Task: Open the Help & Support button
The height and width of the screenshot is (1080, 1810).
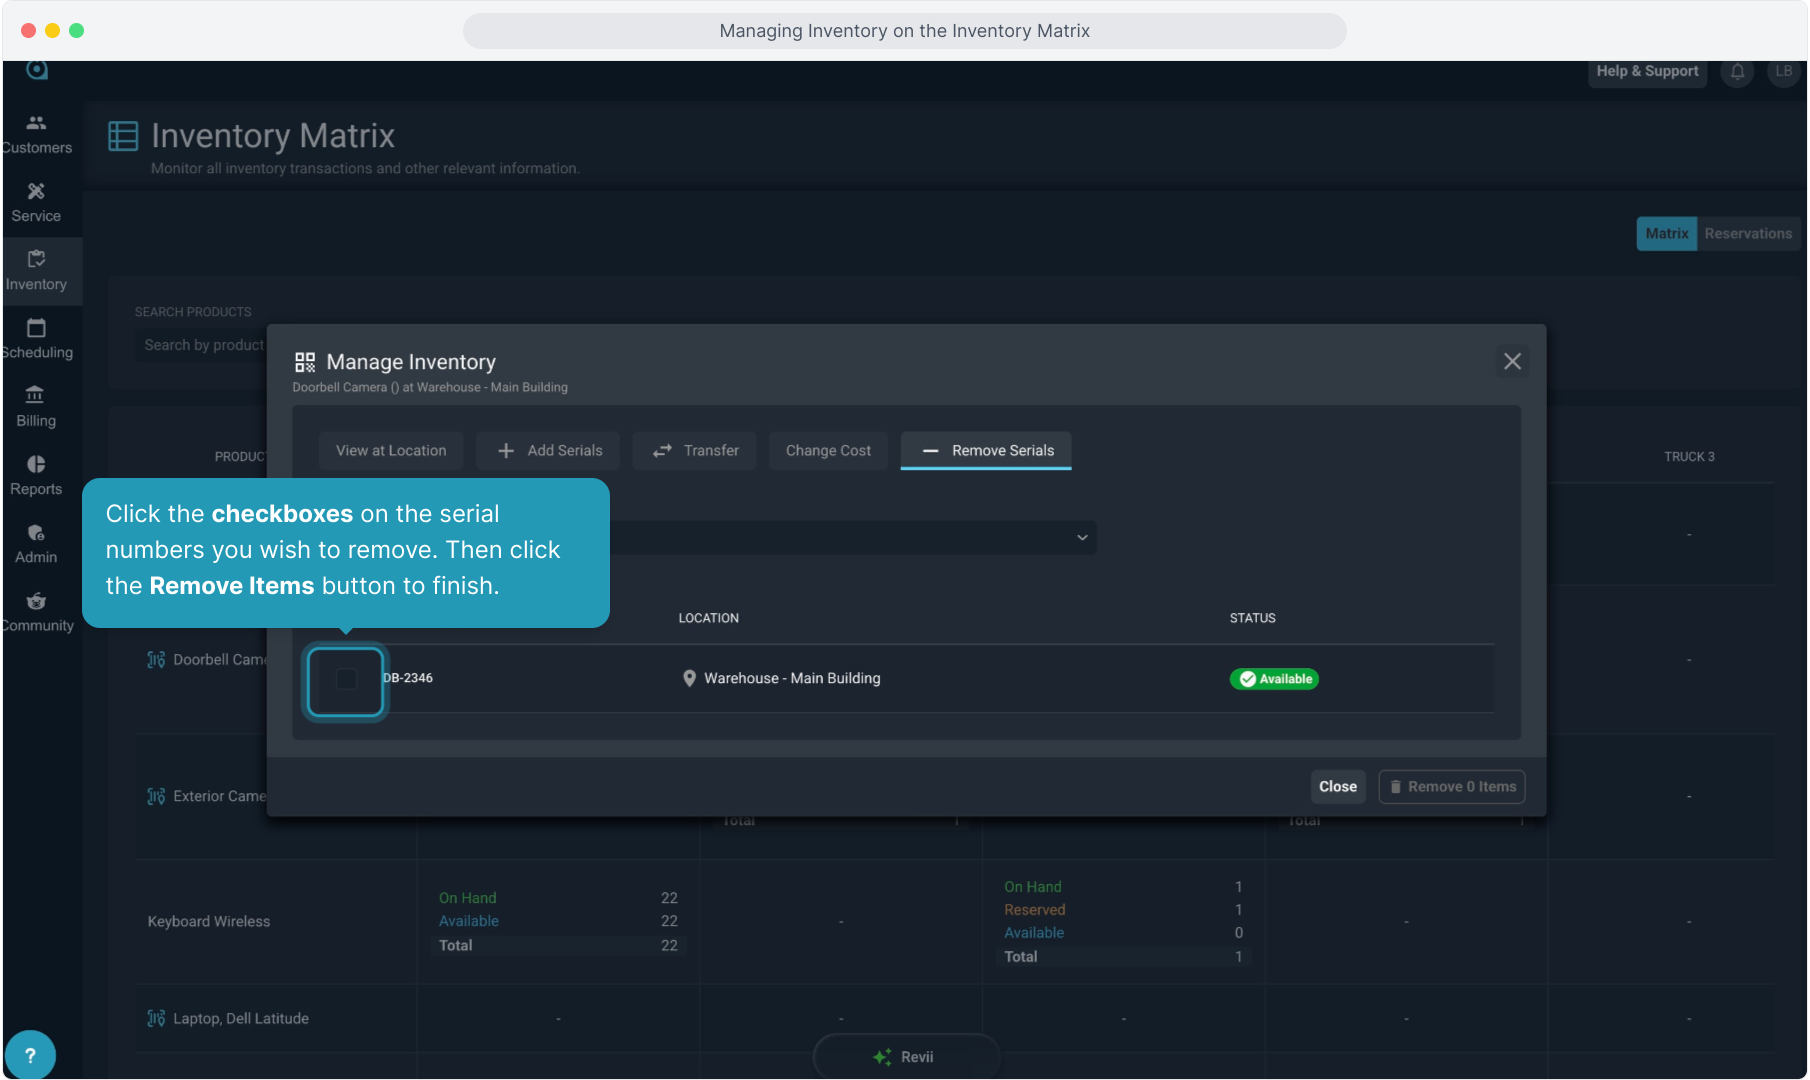Action: (x=1647, y=72)
